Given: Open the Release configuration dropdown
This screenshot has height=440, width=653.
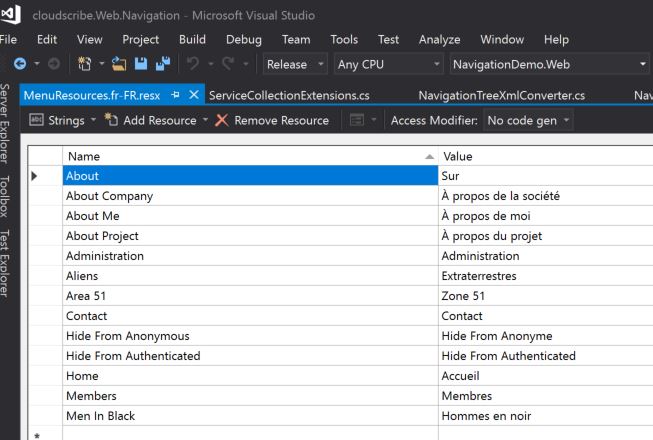Looking at the screenshot, I should click(x=295, y=64).
